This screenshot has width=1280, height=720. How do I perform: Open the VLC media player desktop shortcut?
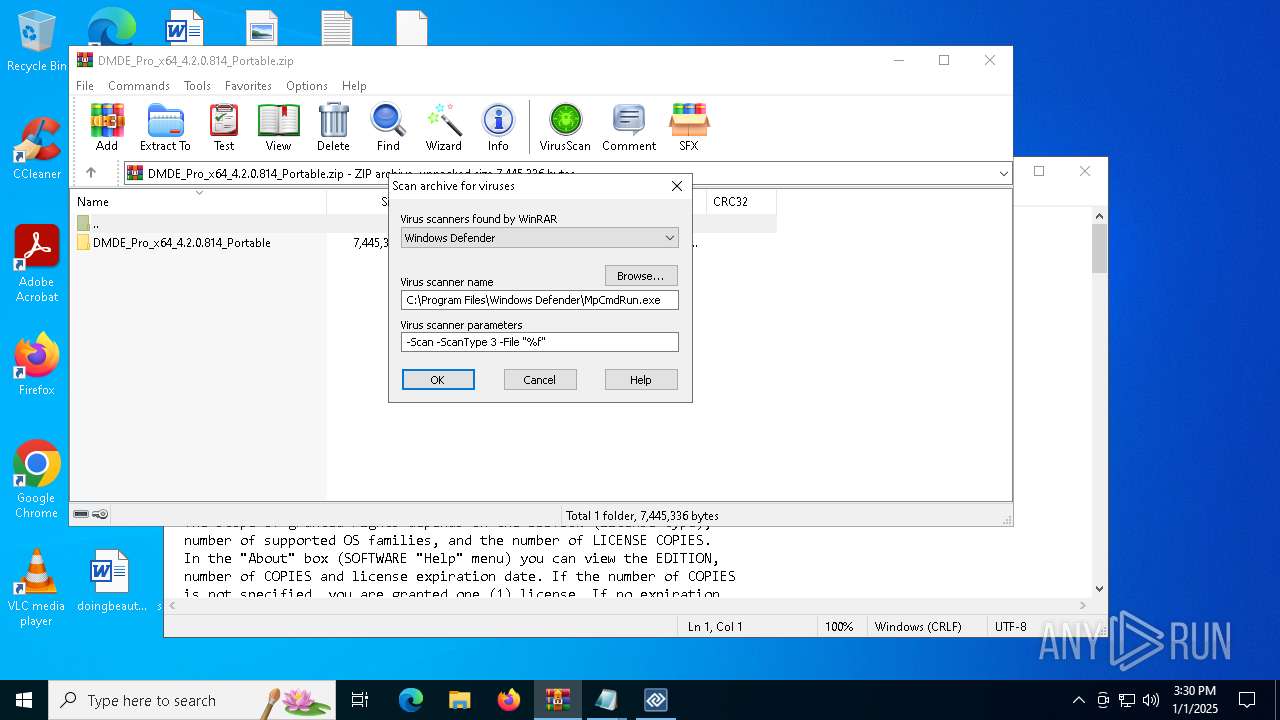(x=36, y=588)
